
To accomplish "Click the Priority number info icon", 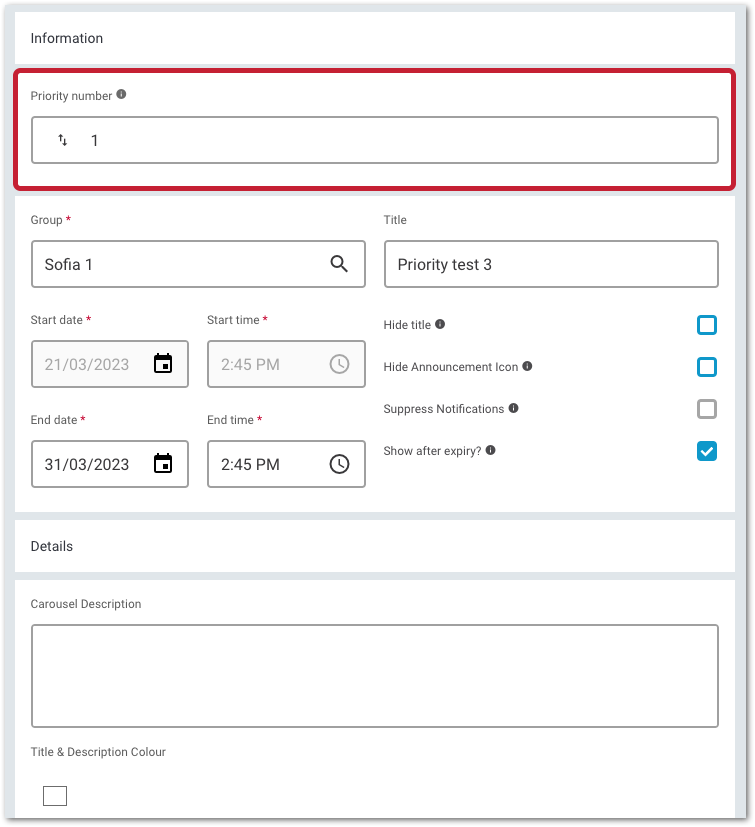I will tap(121, 94).
